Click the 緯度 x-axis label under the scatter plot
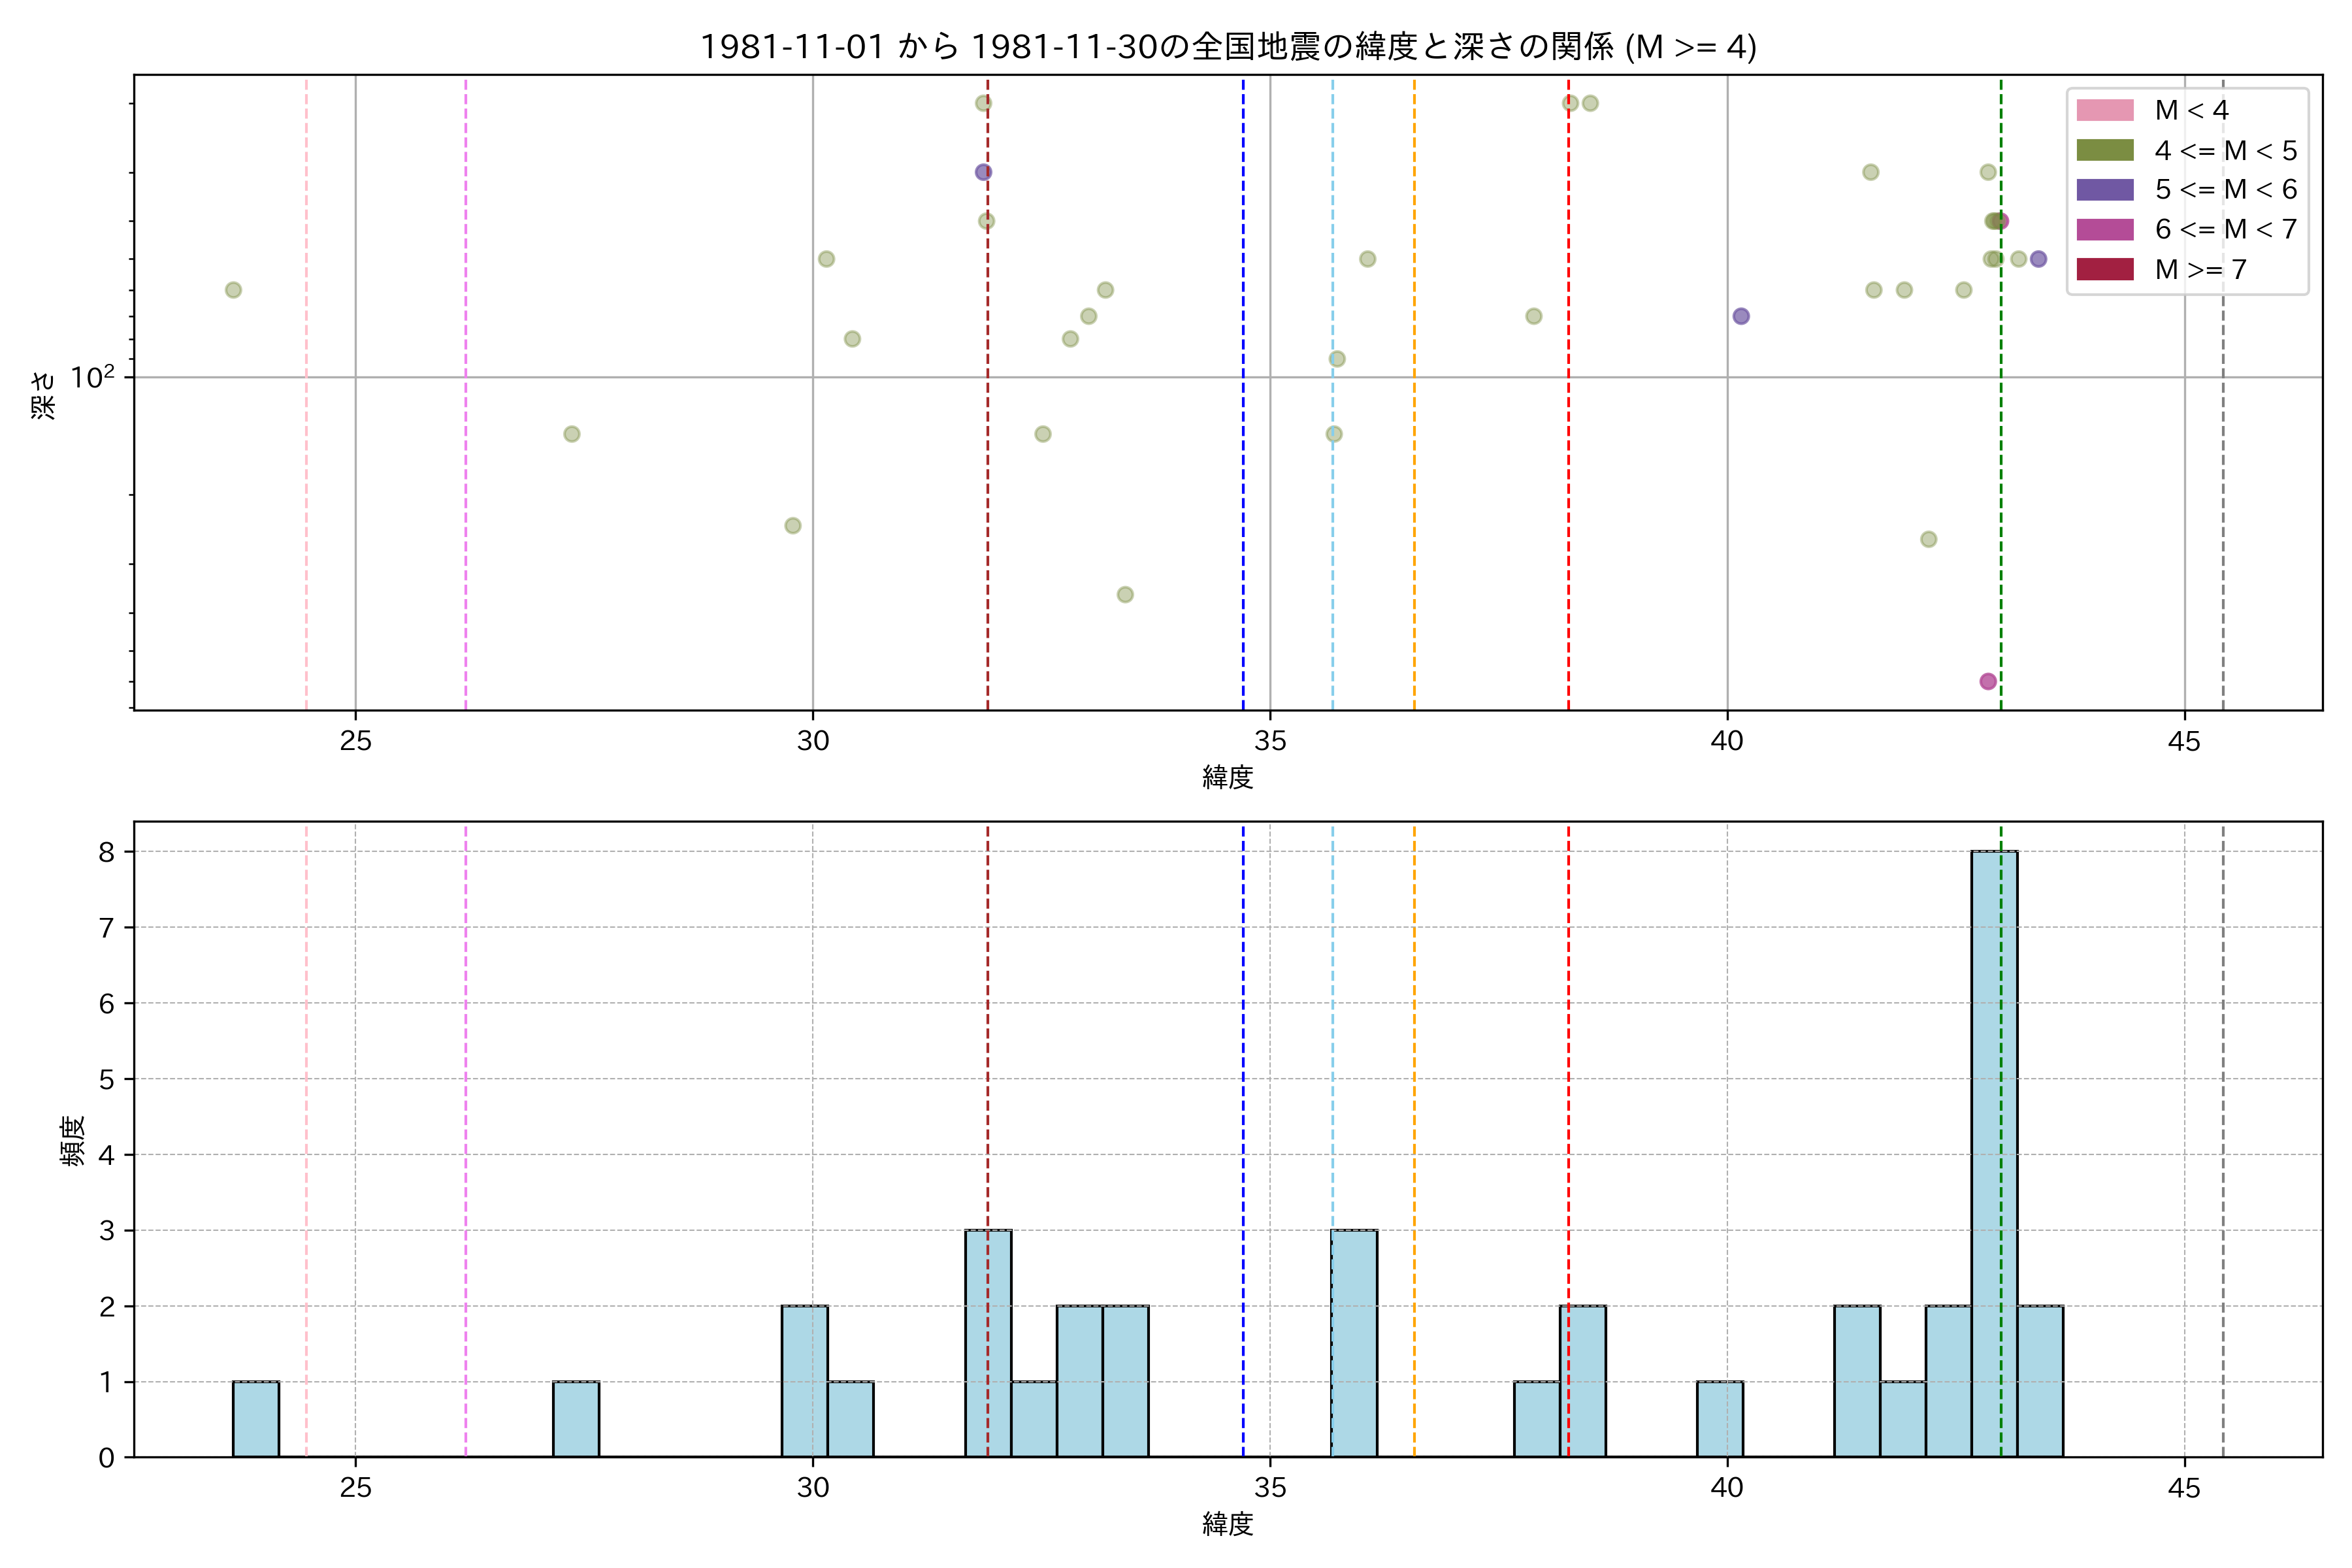This screenshot has height=1568, width=2352. [1227, 777]
